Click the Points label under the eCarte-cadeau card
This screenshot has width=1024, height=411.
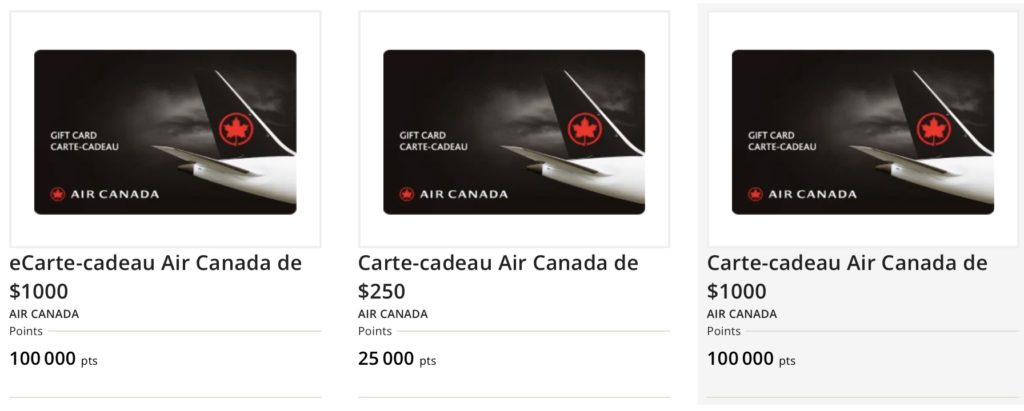point(26,331)
